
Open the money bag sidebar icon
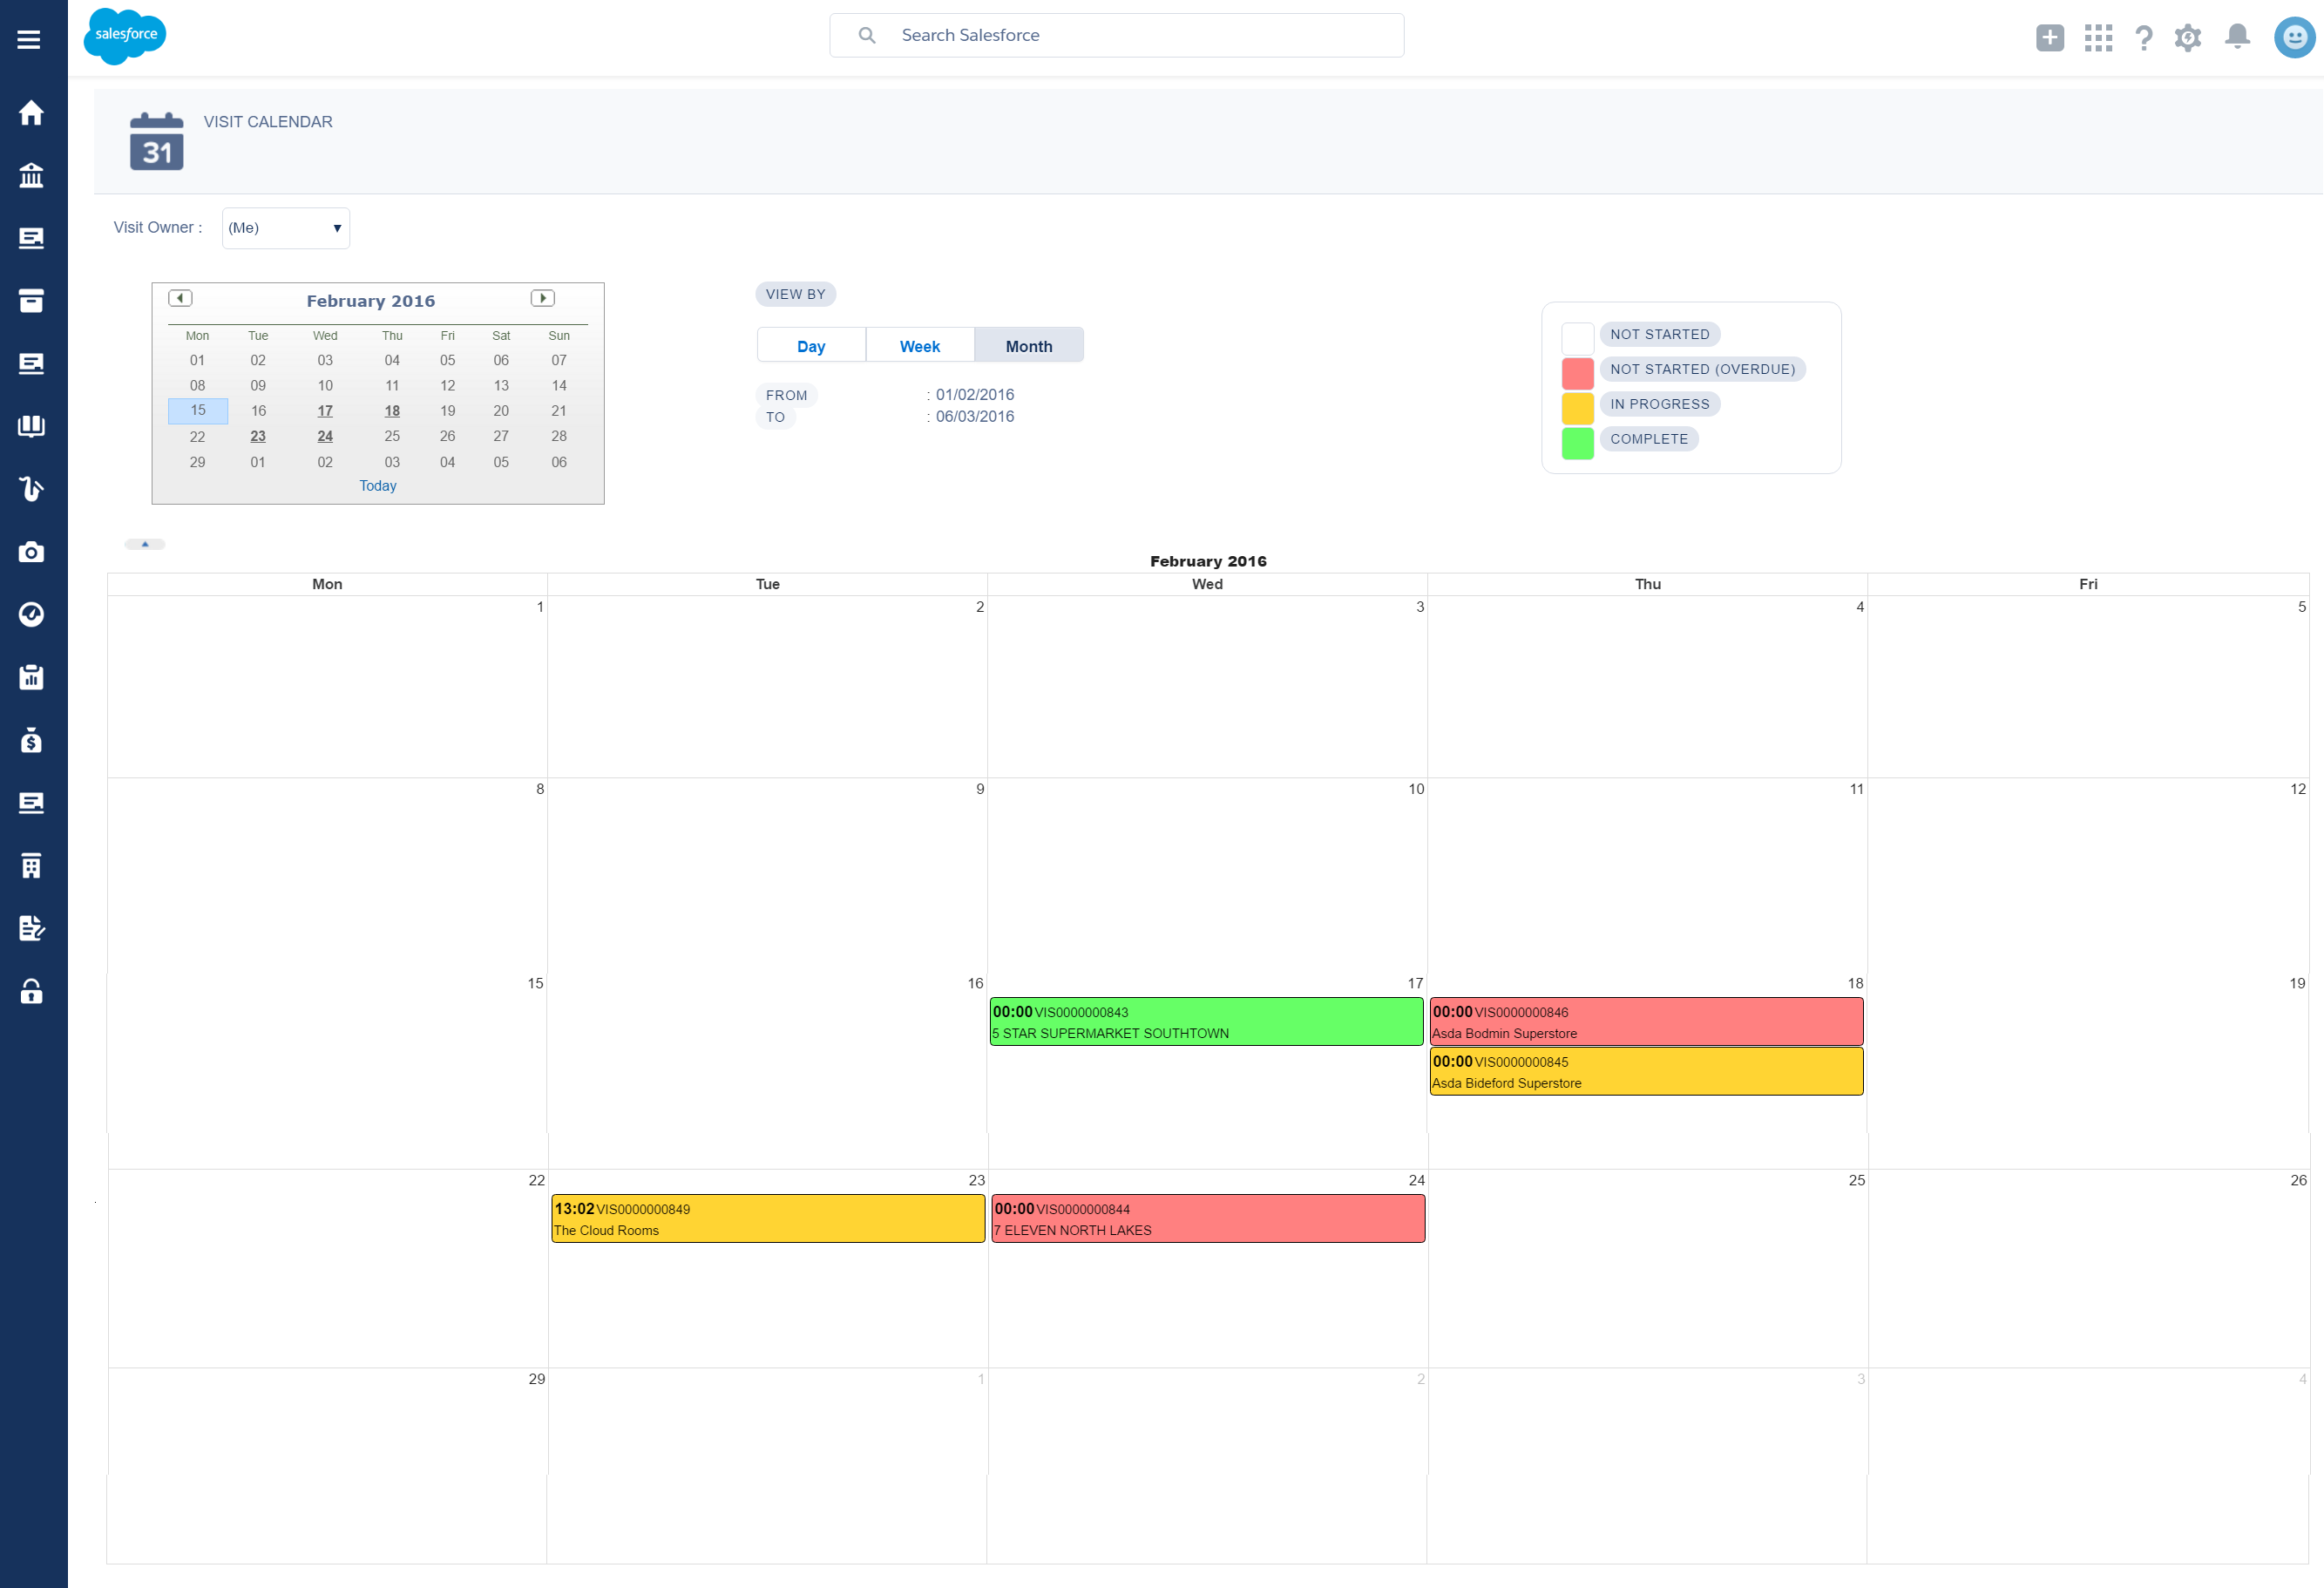click(31, 740)
